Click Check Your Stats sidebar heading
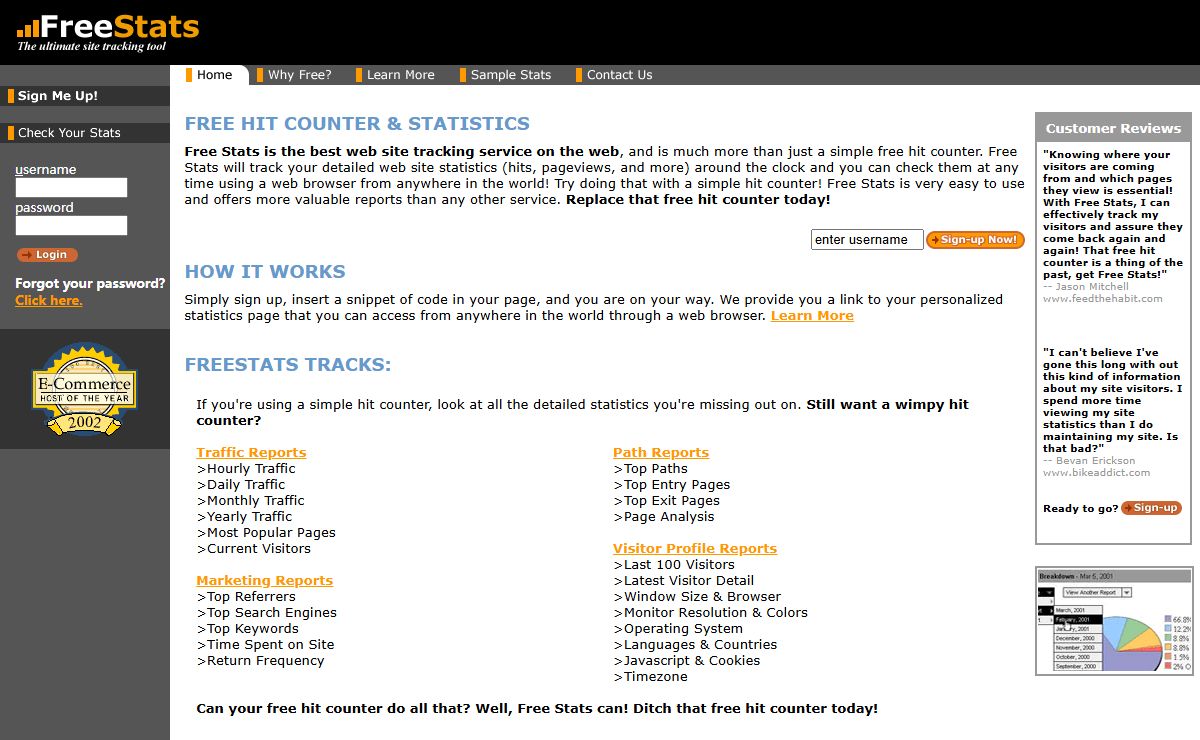This screenshot has height=740, width=1200. click(68, 133)
